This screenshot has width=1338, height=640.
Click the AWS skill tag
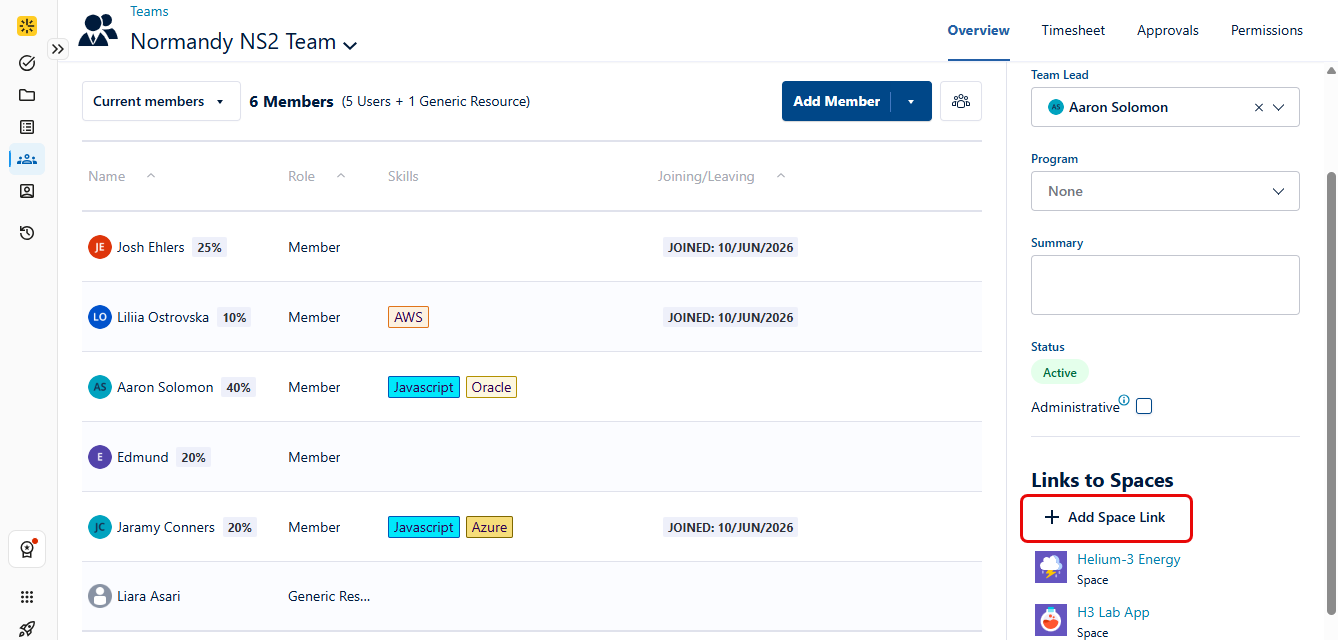click(408, 317)
